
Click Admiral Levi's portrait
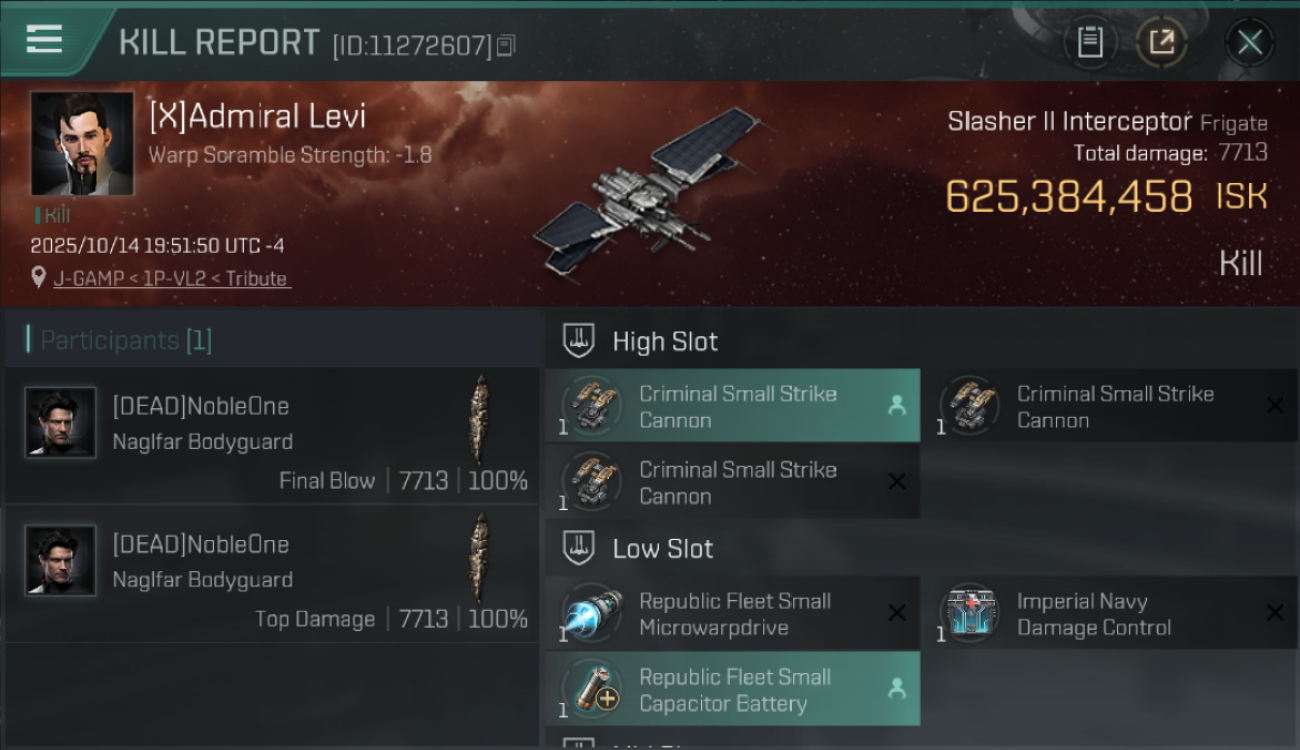coord(82,144)
